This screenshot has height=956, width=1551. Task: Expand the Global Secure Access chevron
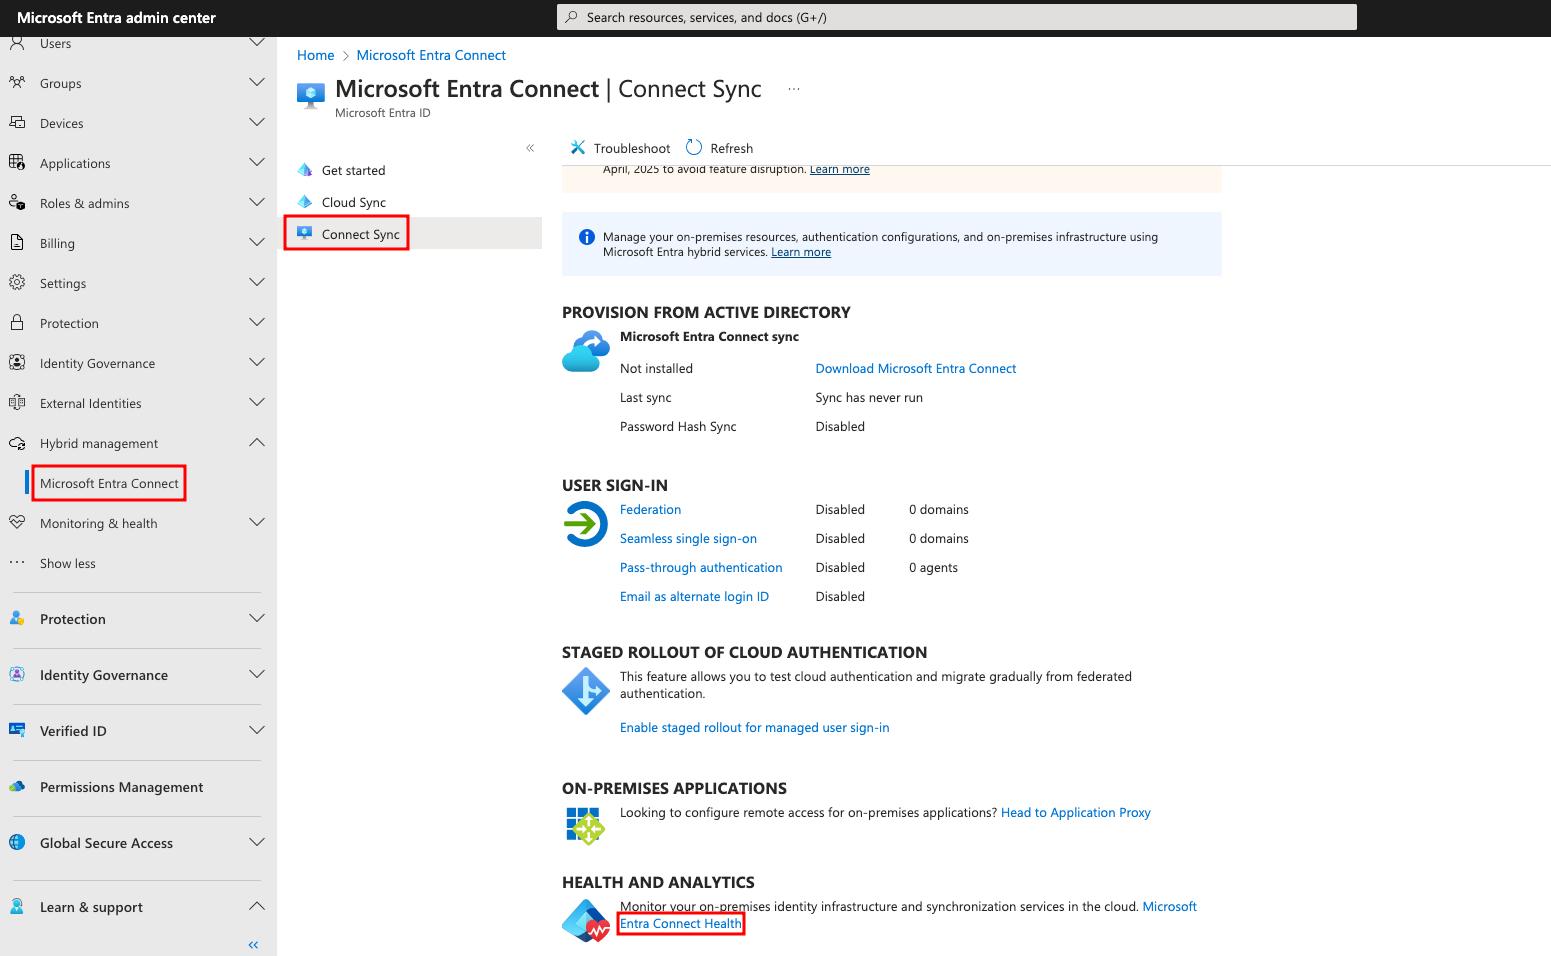point(257,842)
